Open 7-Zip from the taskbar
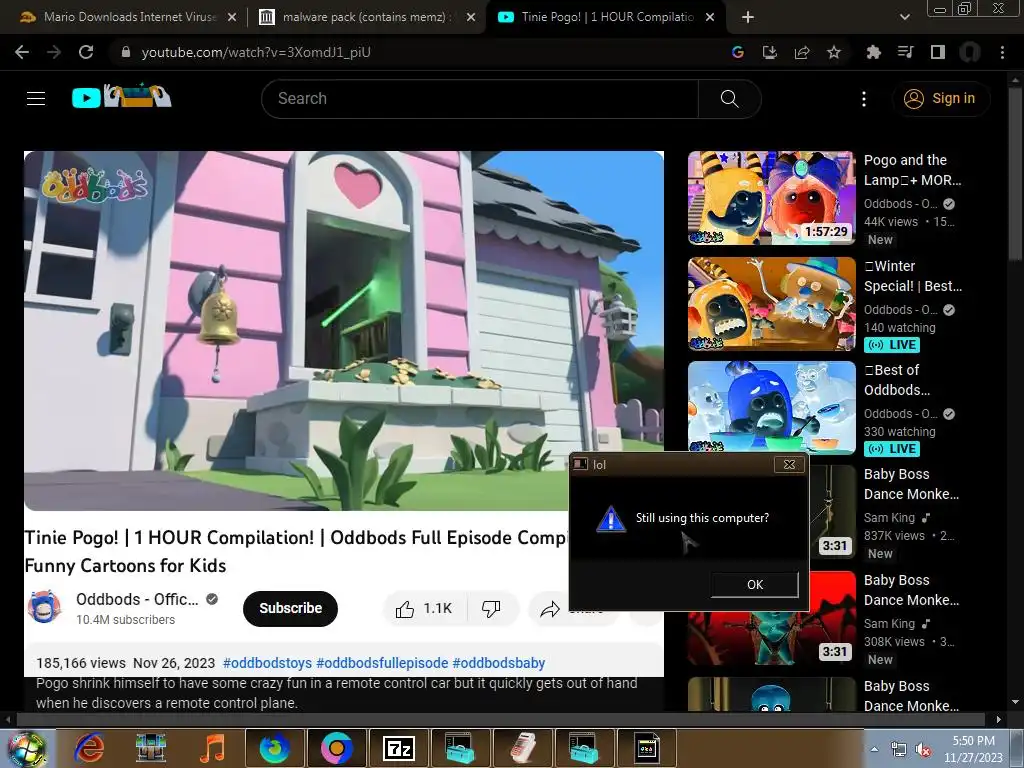Screen dimensions: 1024x768 pos(398,748)
